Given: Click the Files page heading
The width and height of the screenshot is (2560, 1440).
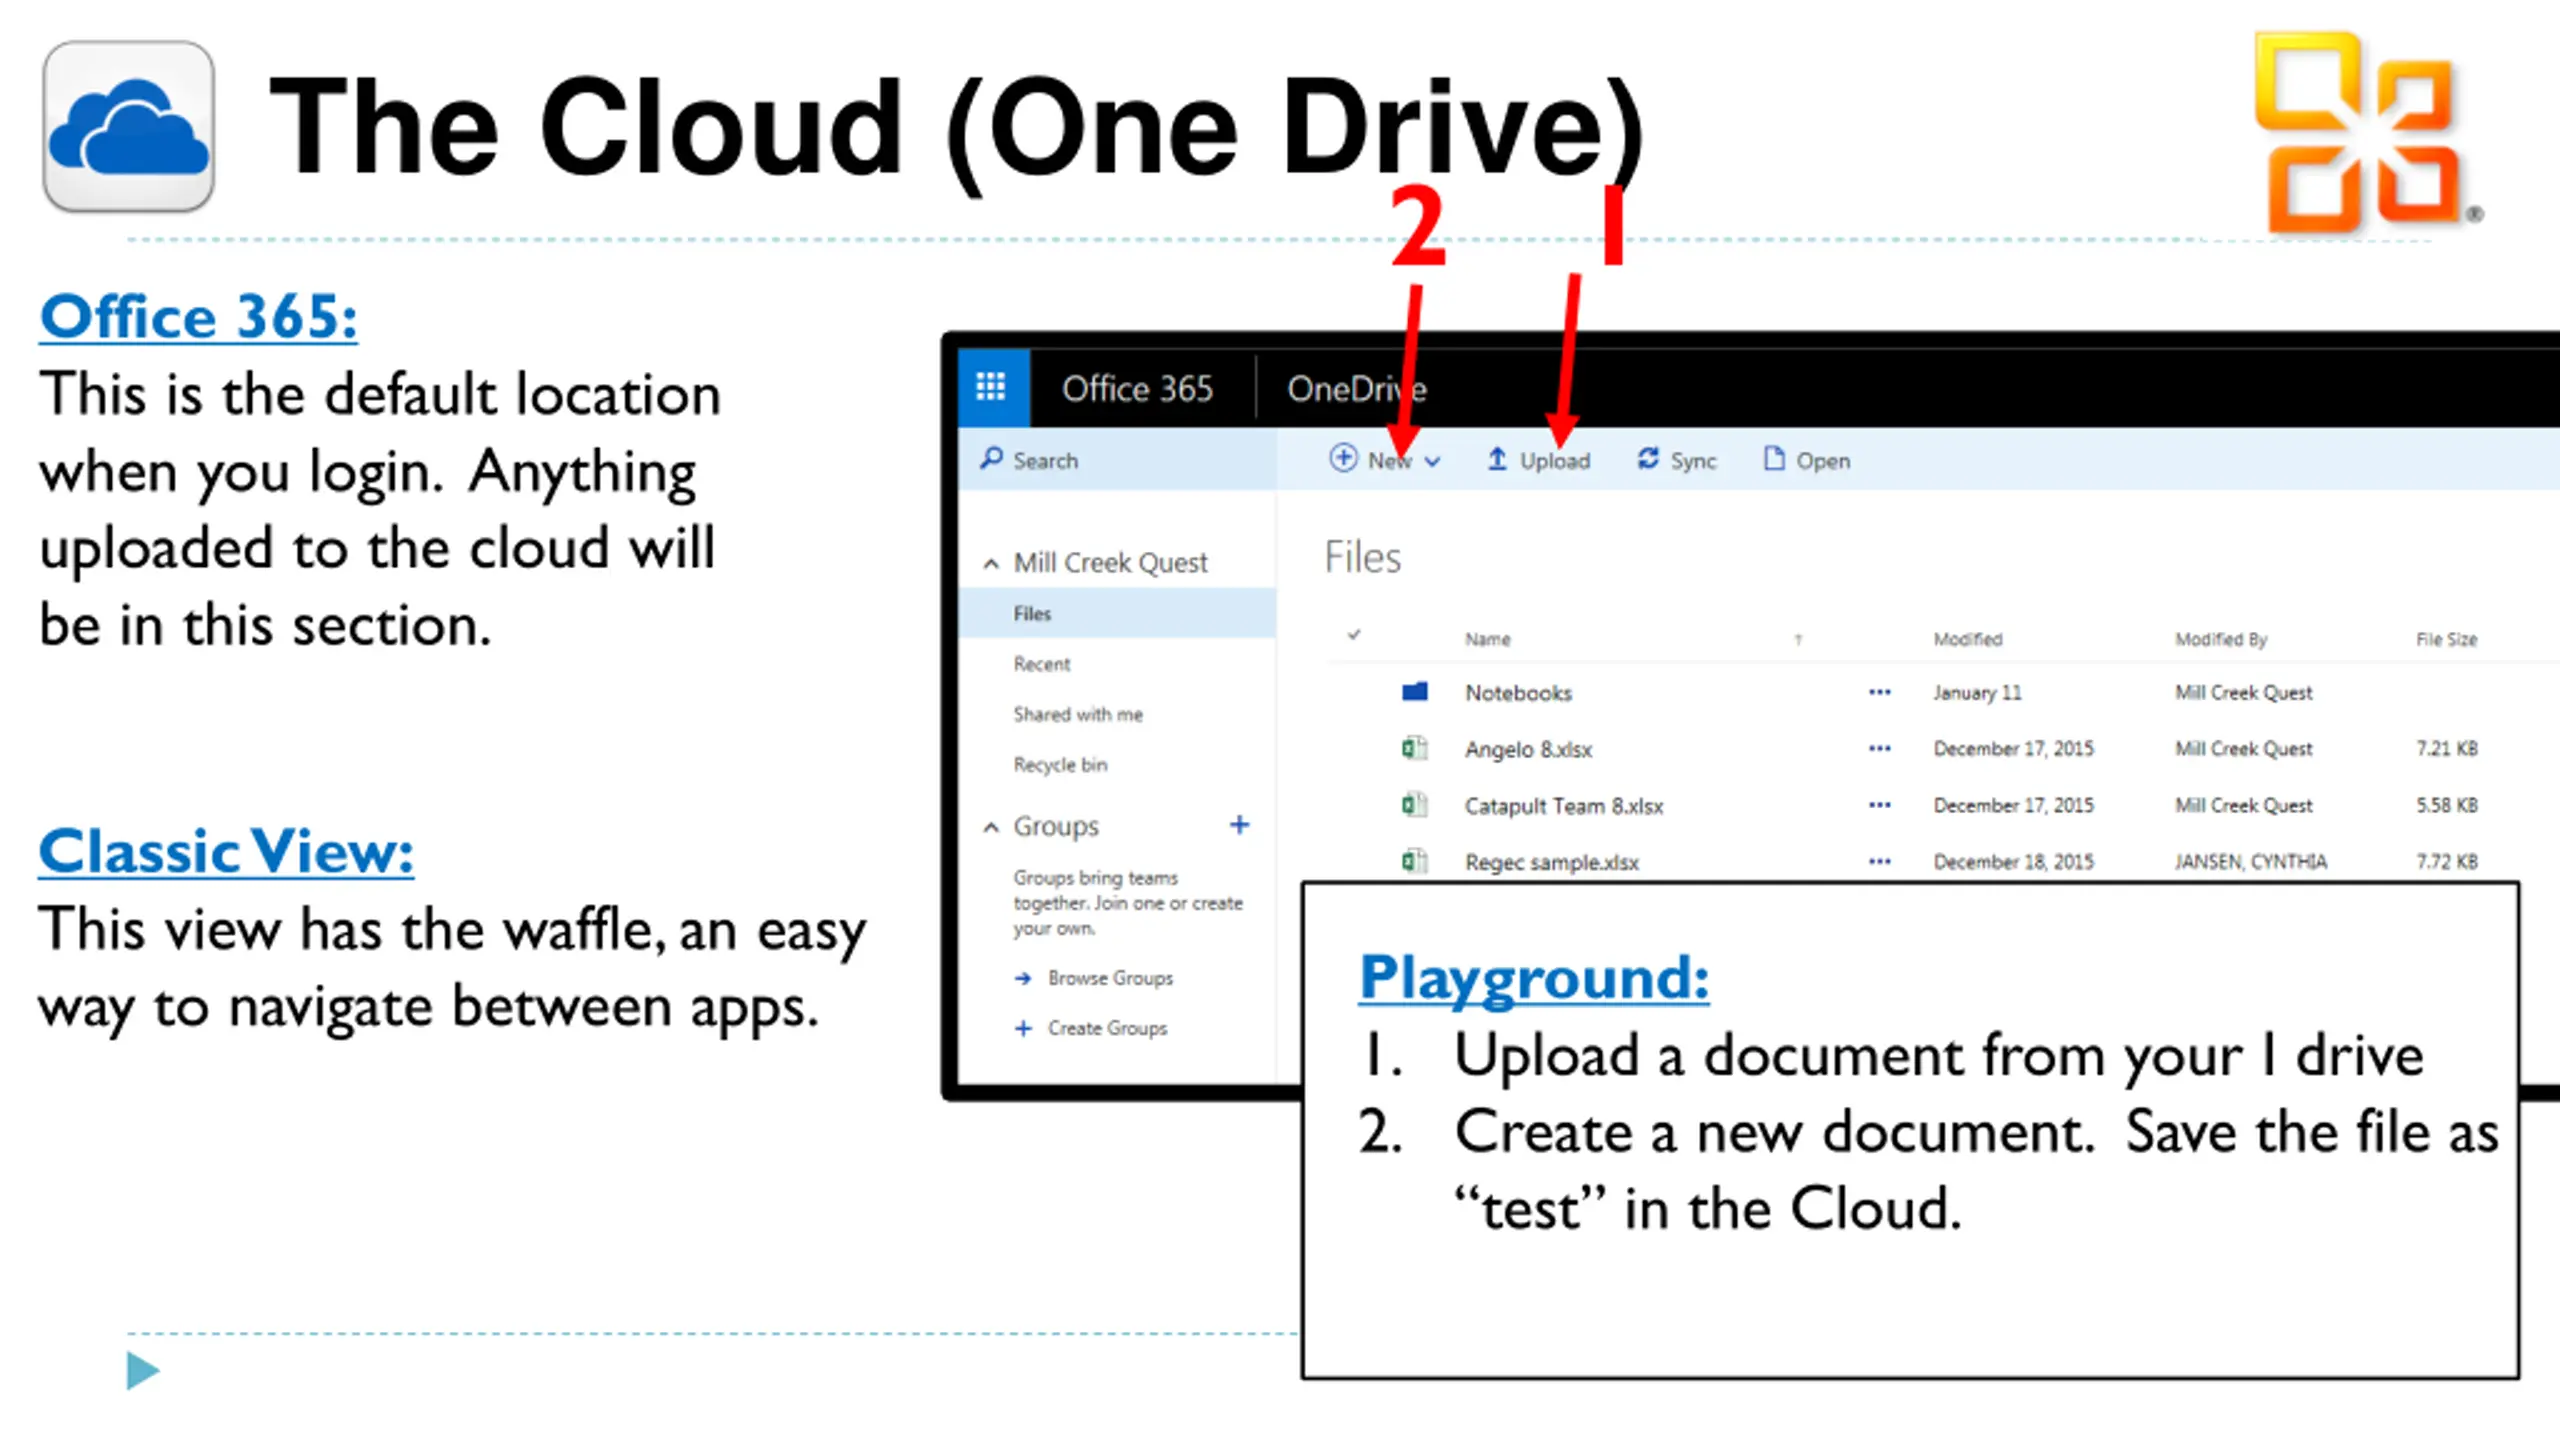Looking at the screenshot, I should (1362, 558).
